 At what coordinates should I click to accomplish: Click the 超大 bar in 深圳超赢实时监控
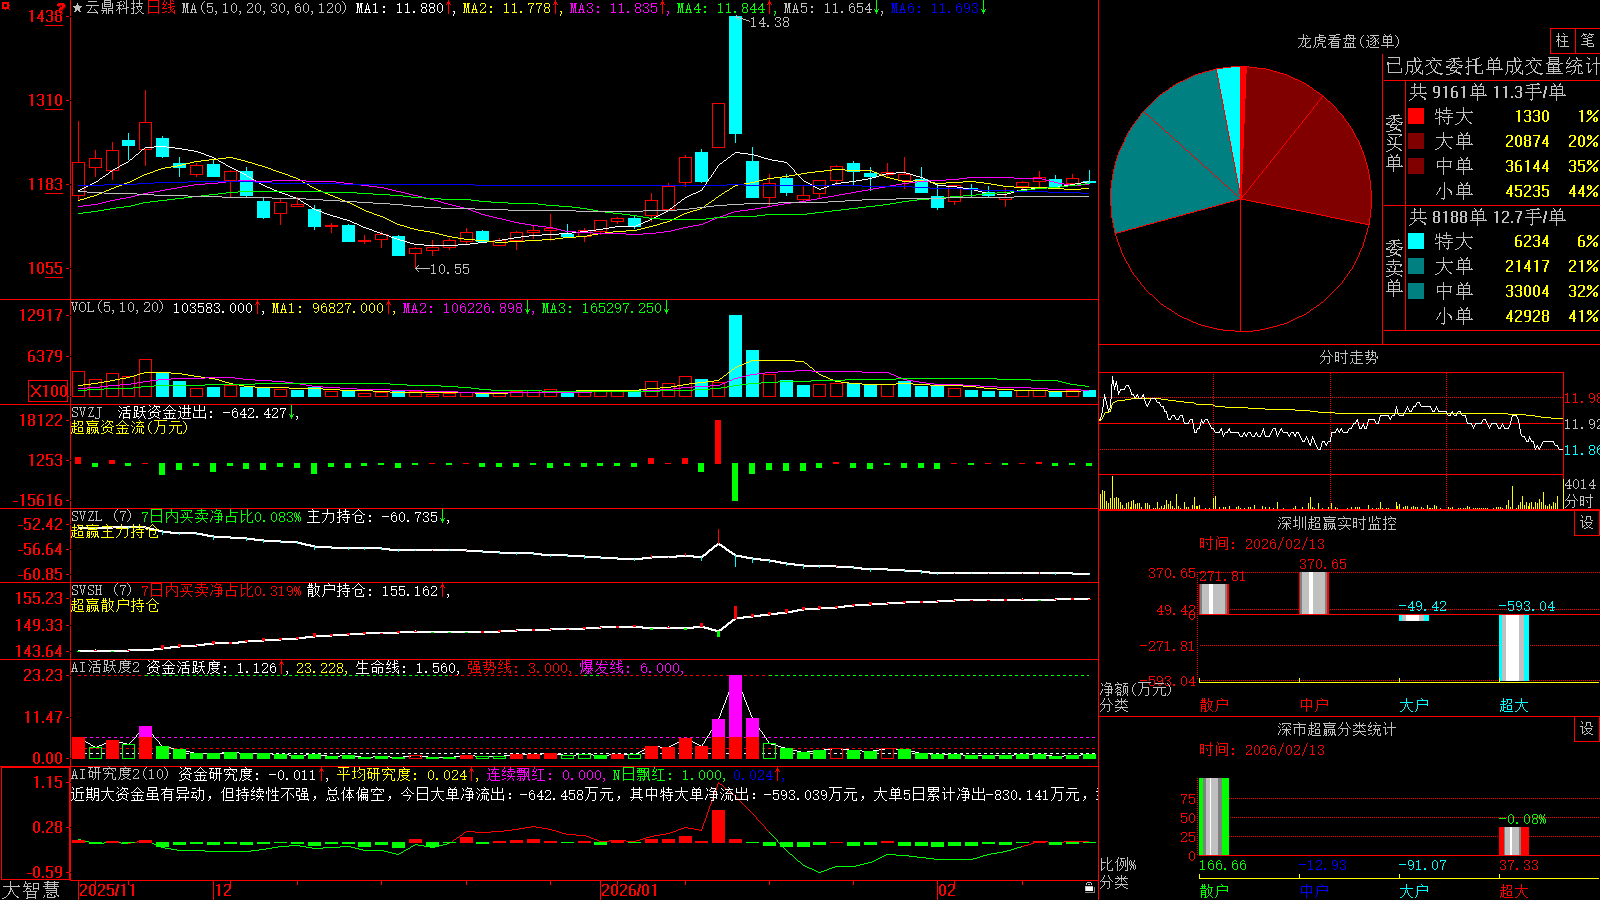1513,647
